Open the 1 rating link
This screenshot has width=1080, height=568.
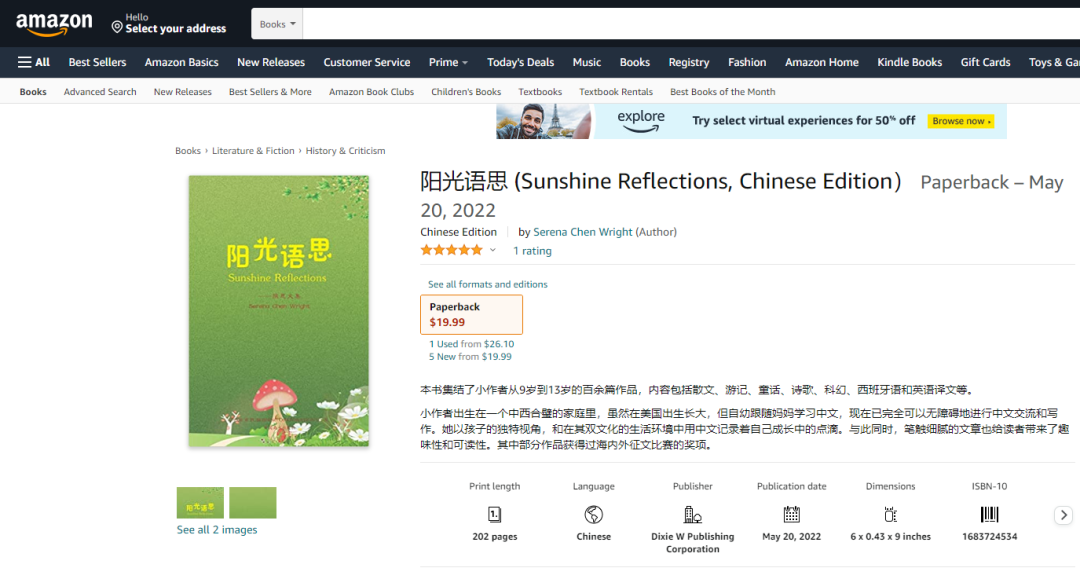point(532,251)
